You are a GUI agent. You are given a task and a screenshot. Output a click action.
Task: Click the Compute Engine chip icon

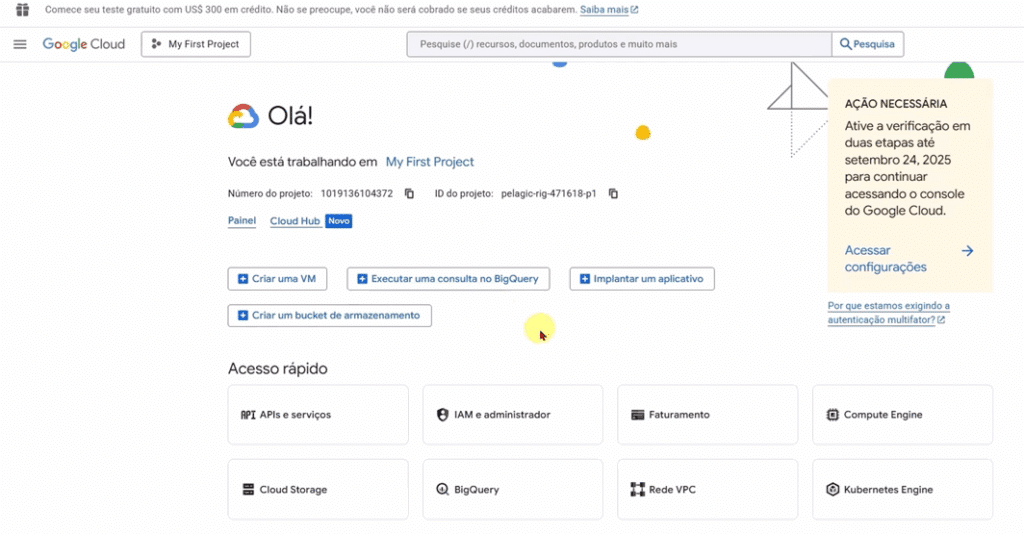pyautogui.click(x=832, y=415)
